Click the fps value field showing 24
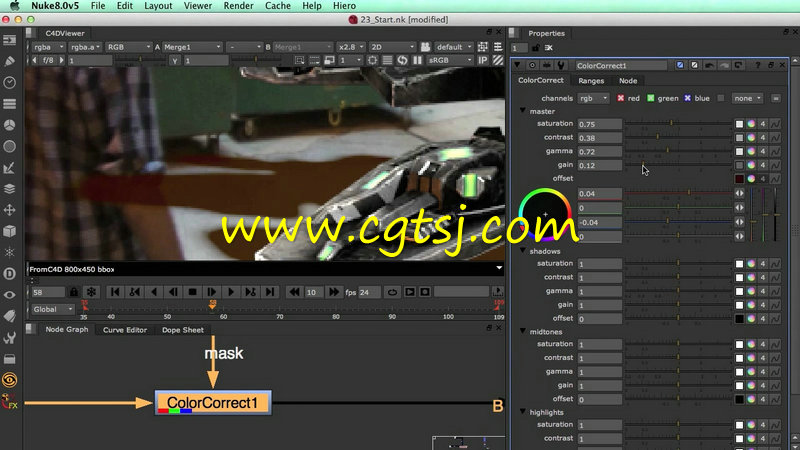This screenshot has width=800, height=450. [x=369, y=292]
